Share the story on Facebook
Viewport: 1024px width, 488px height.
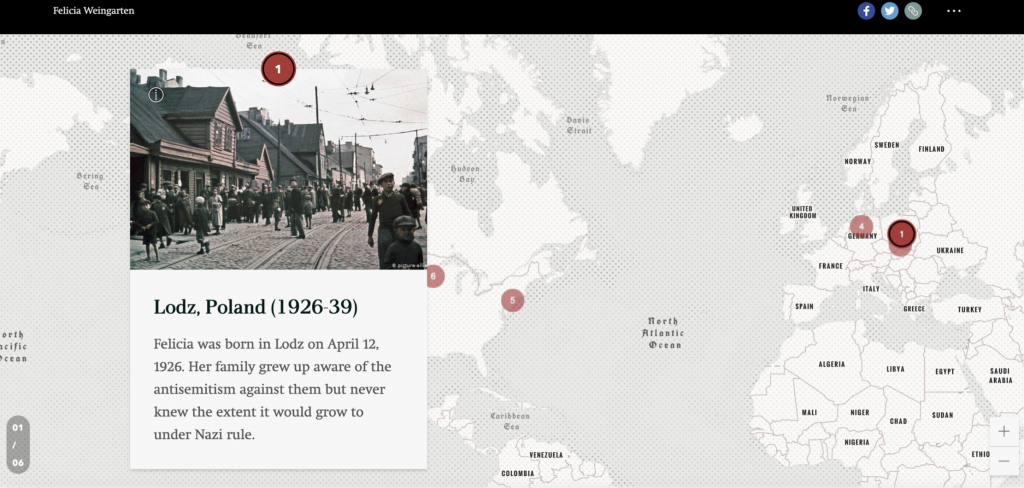tap(866, 11)
